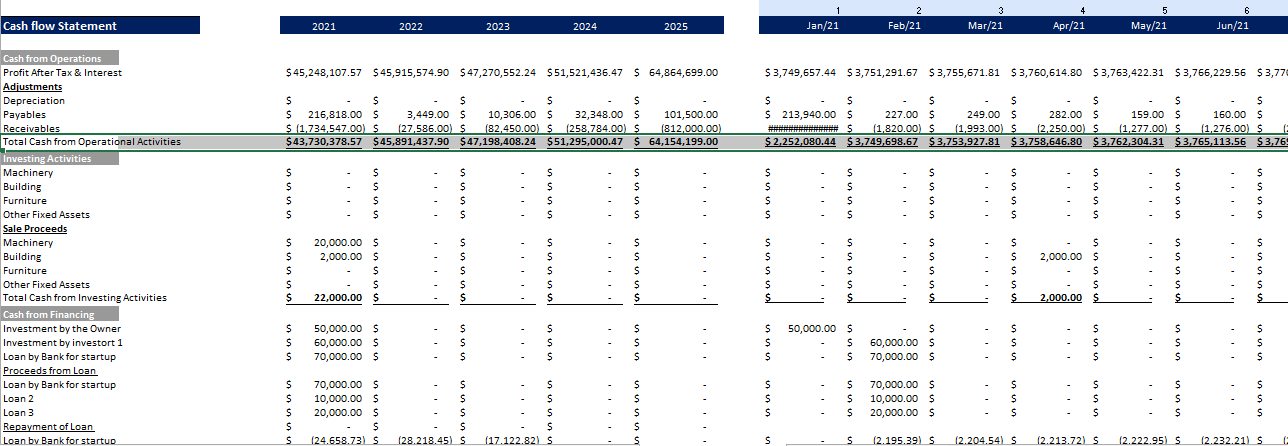
Task: Select the 2025 Payables value 101,500.00
Action: tap(688, 115)
